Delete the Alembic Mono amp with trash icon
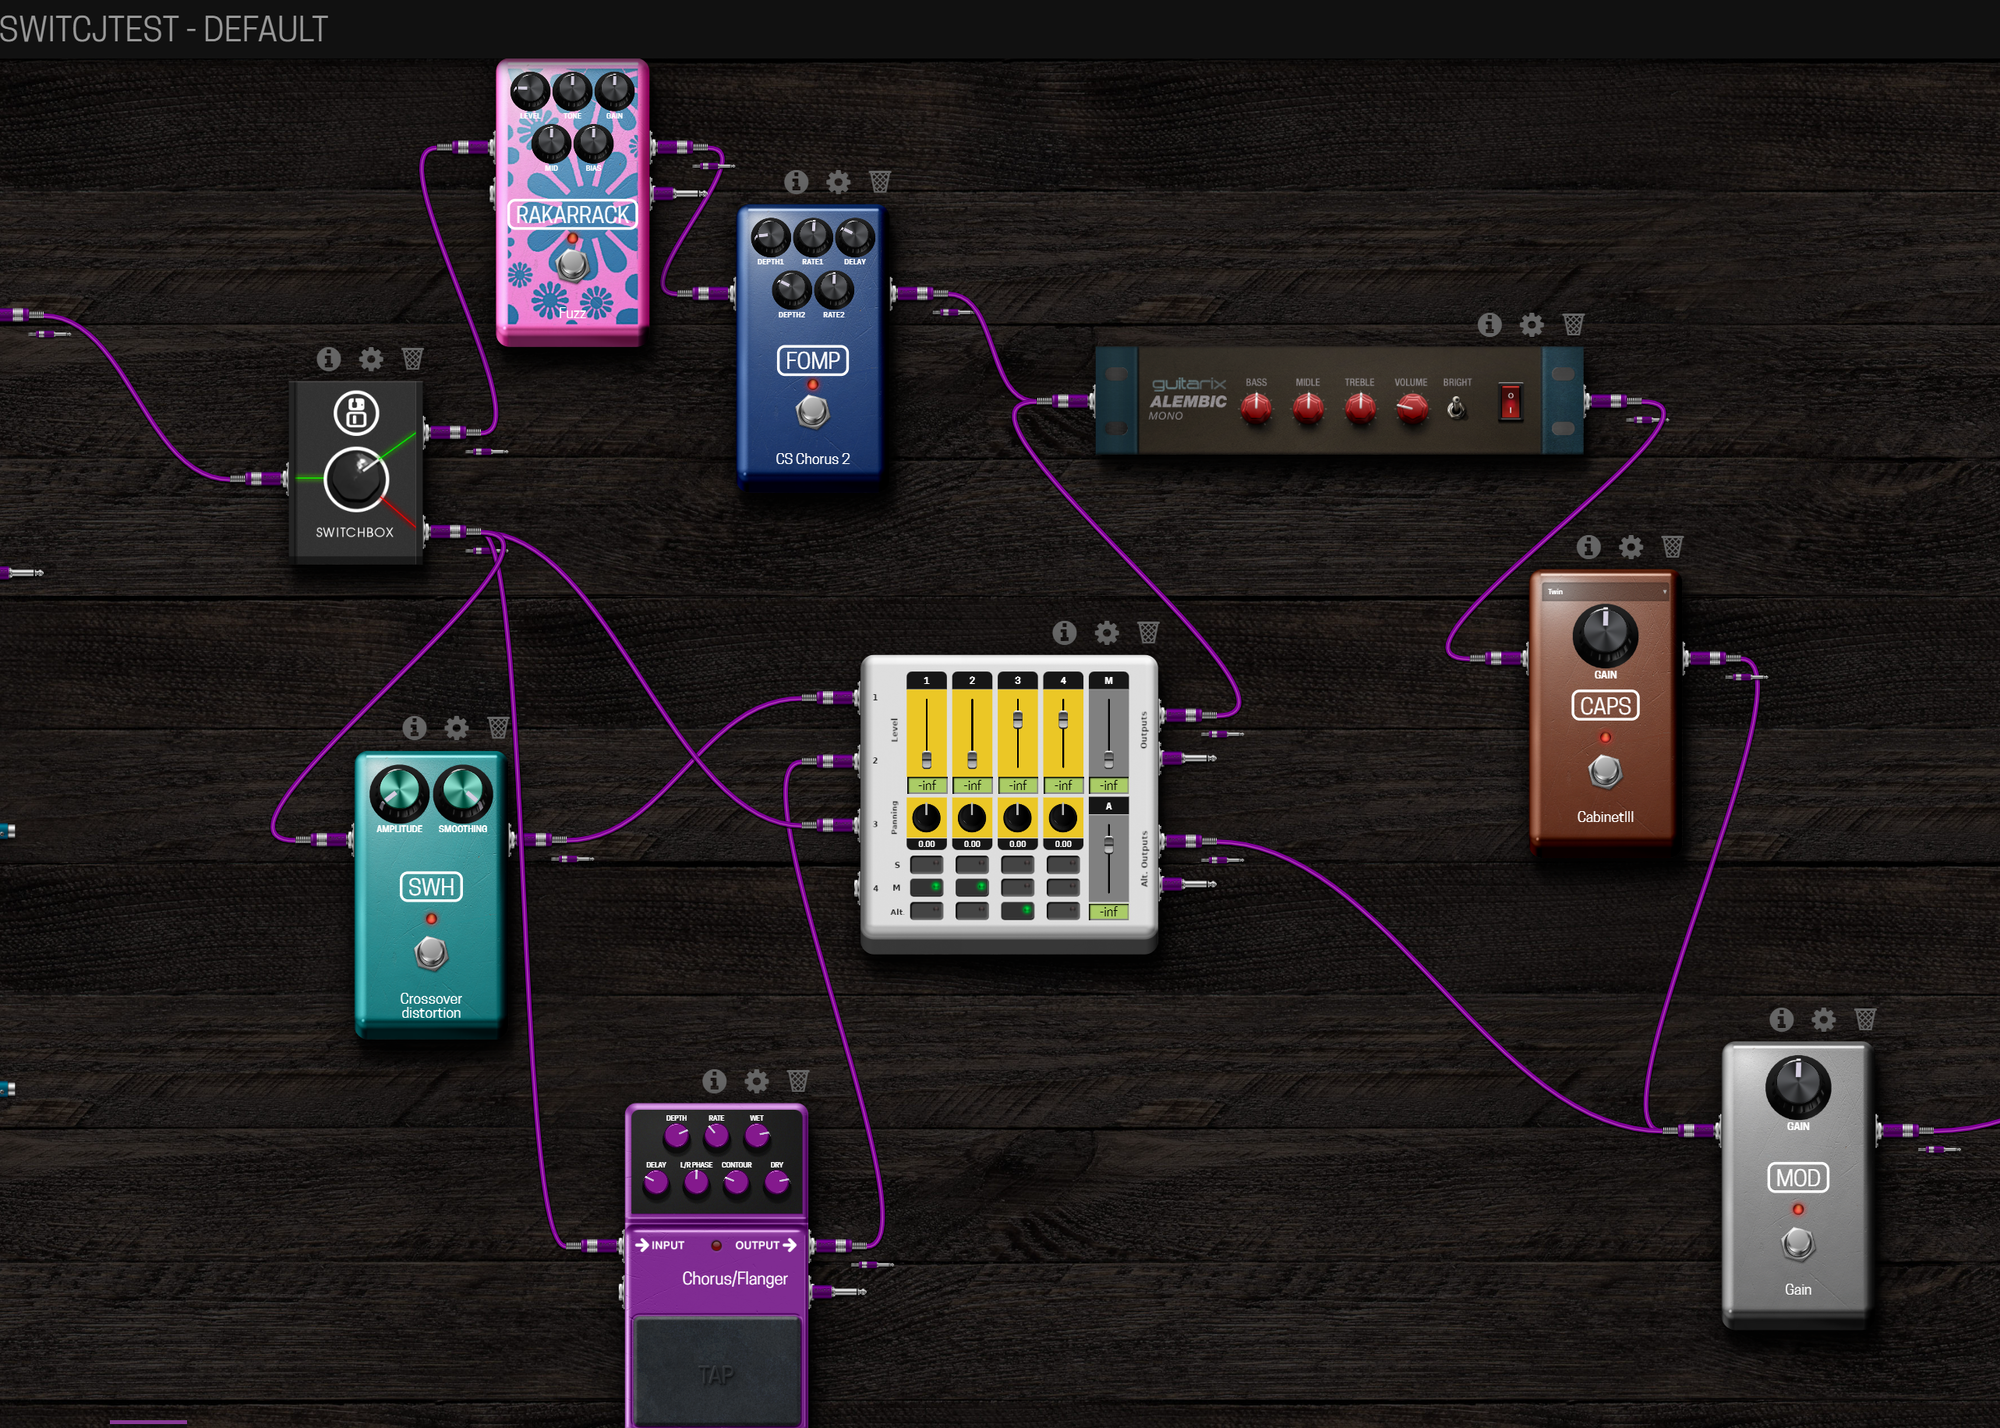 tap(1574, 324)
